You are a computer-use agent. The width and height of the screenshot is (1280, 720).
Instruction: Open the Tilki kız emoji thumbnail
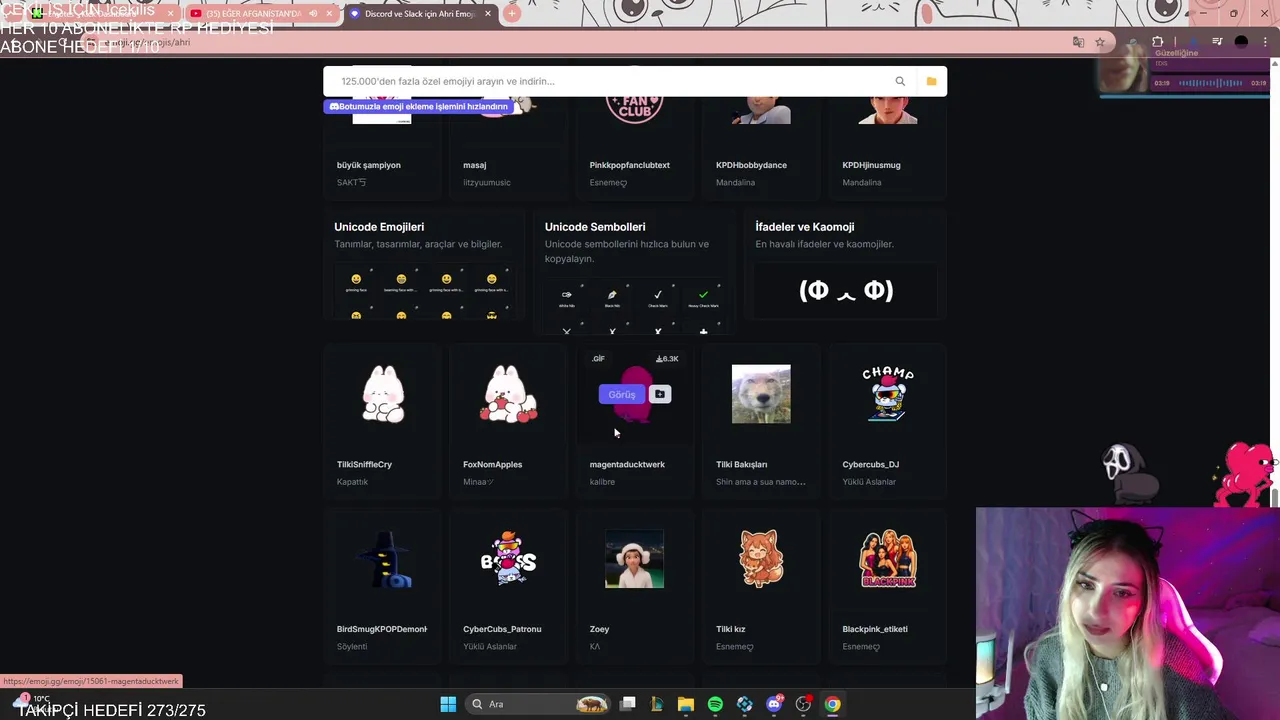[761, 559]
